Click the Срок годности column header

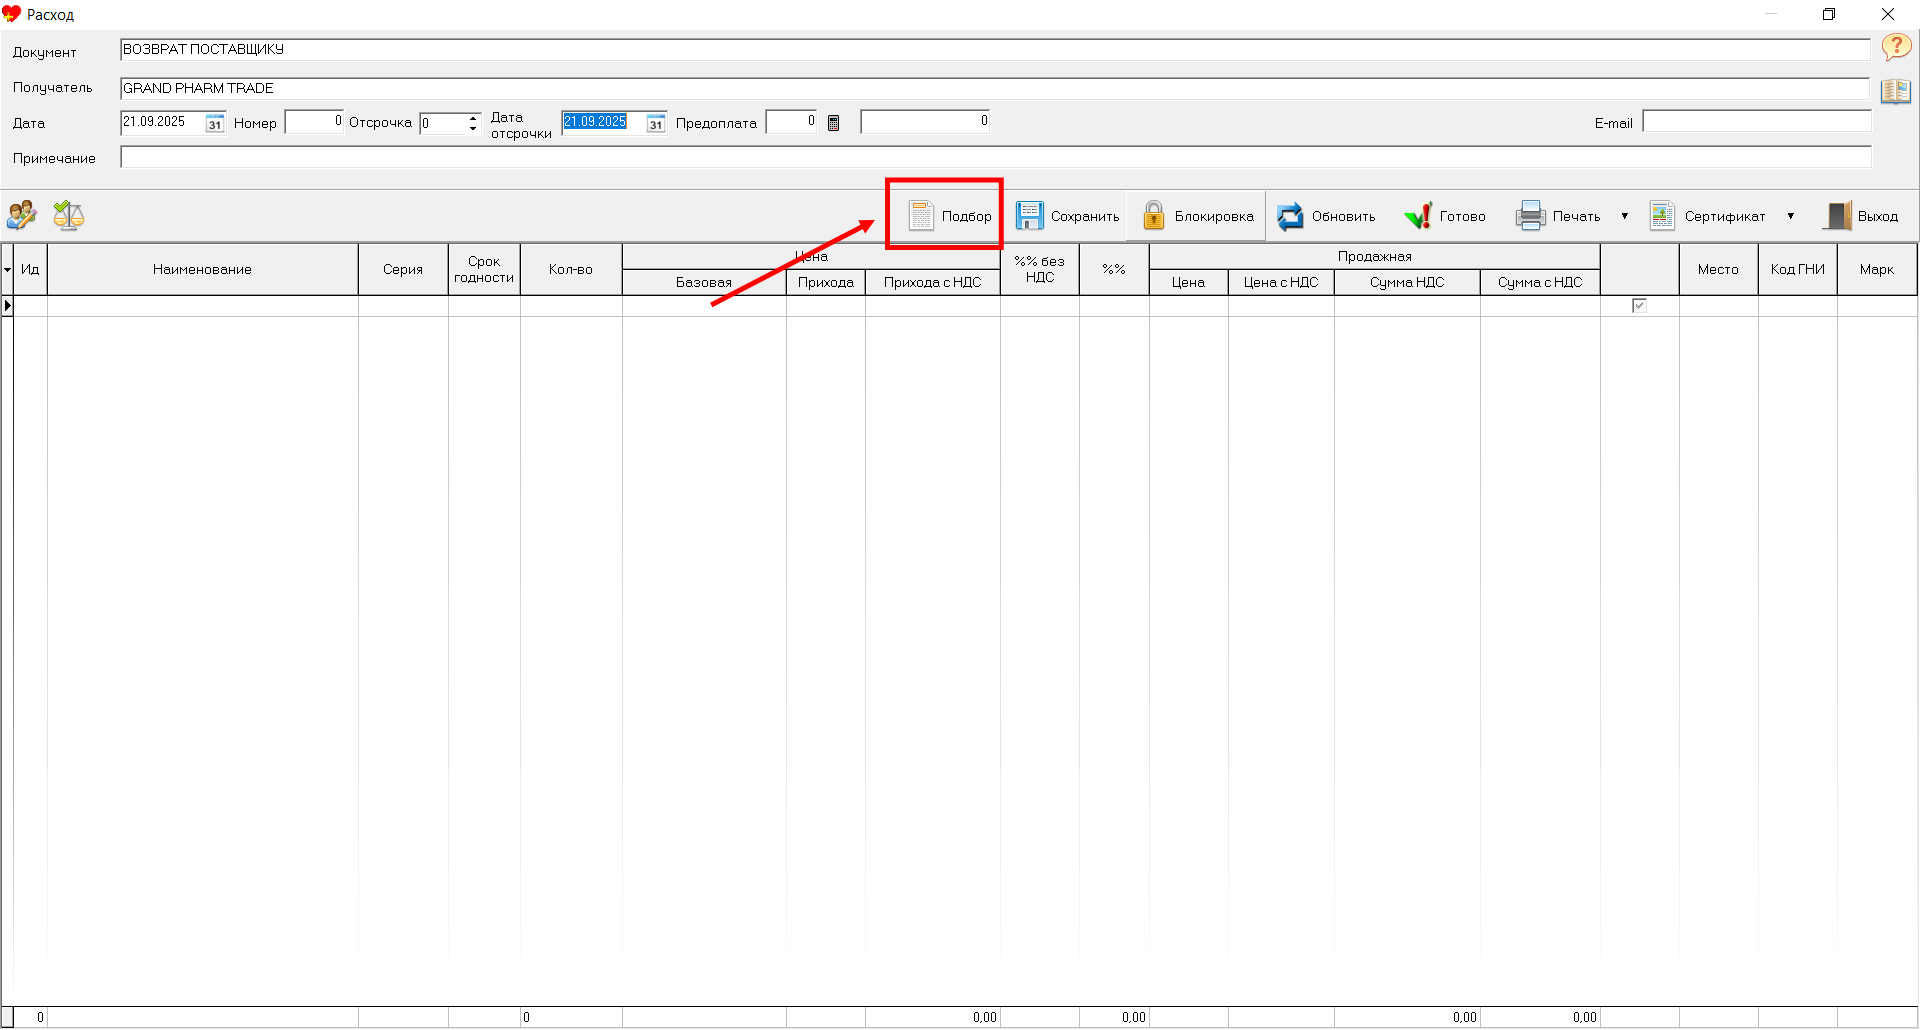[484, 270]
